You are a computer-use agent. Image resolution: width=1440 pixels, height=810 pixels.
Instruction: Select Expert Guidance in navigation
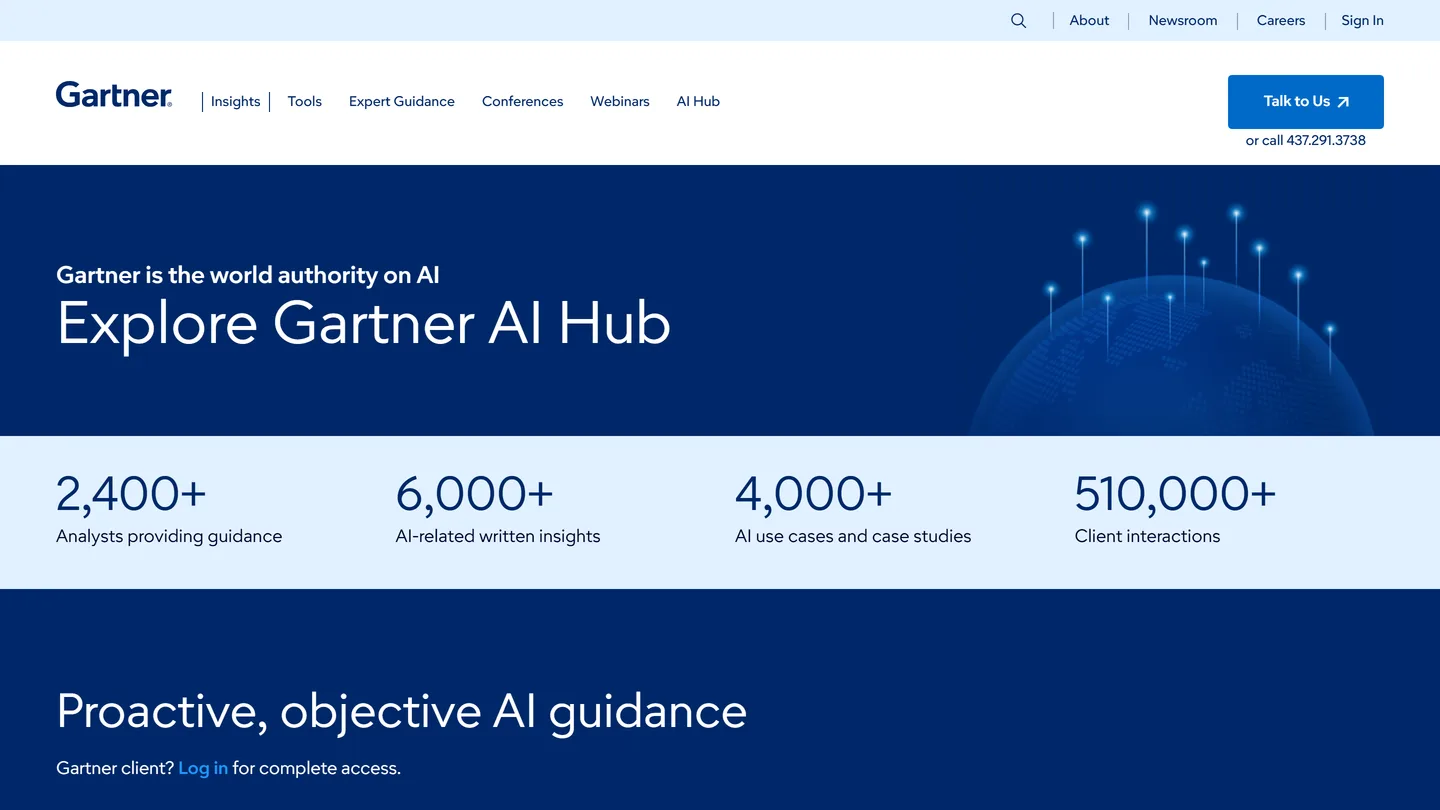(401, 101)
